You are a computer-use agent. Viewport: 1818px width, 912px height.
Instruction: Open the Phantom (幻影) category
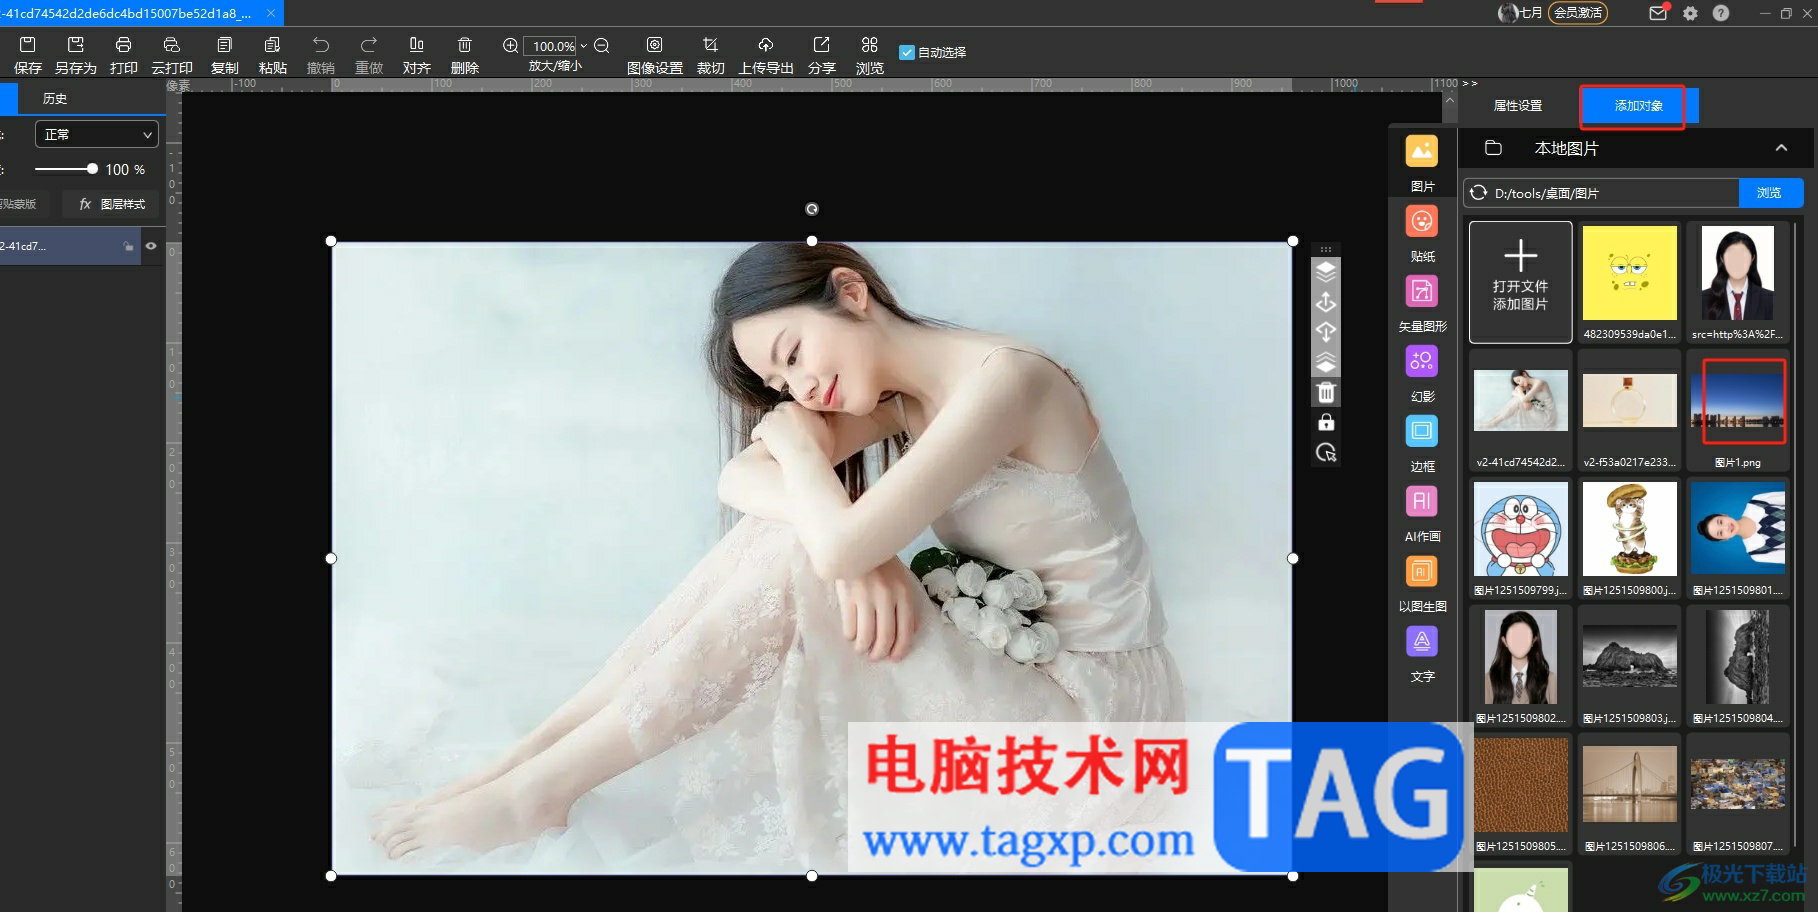pyautogui.click(x=1422, y=373)
